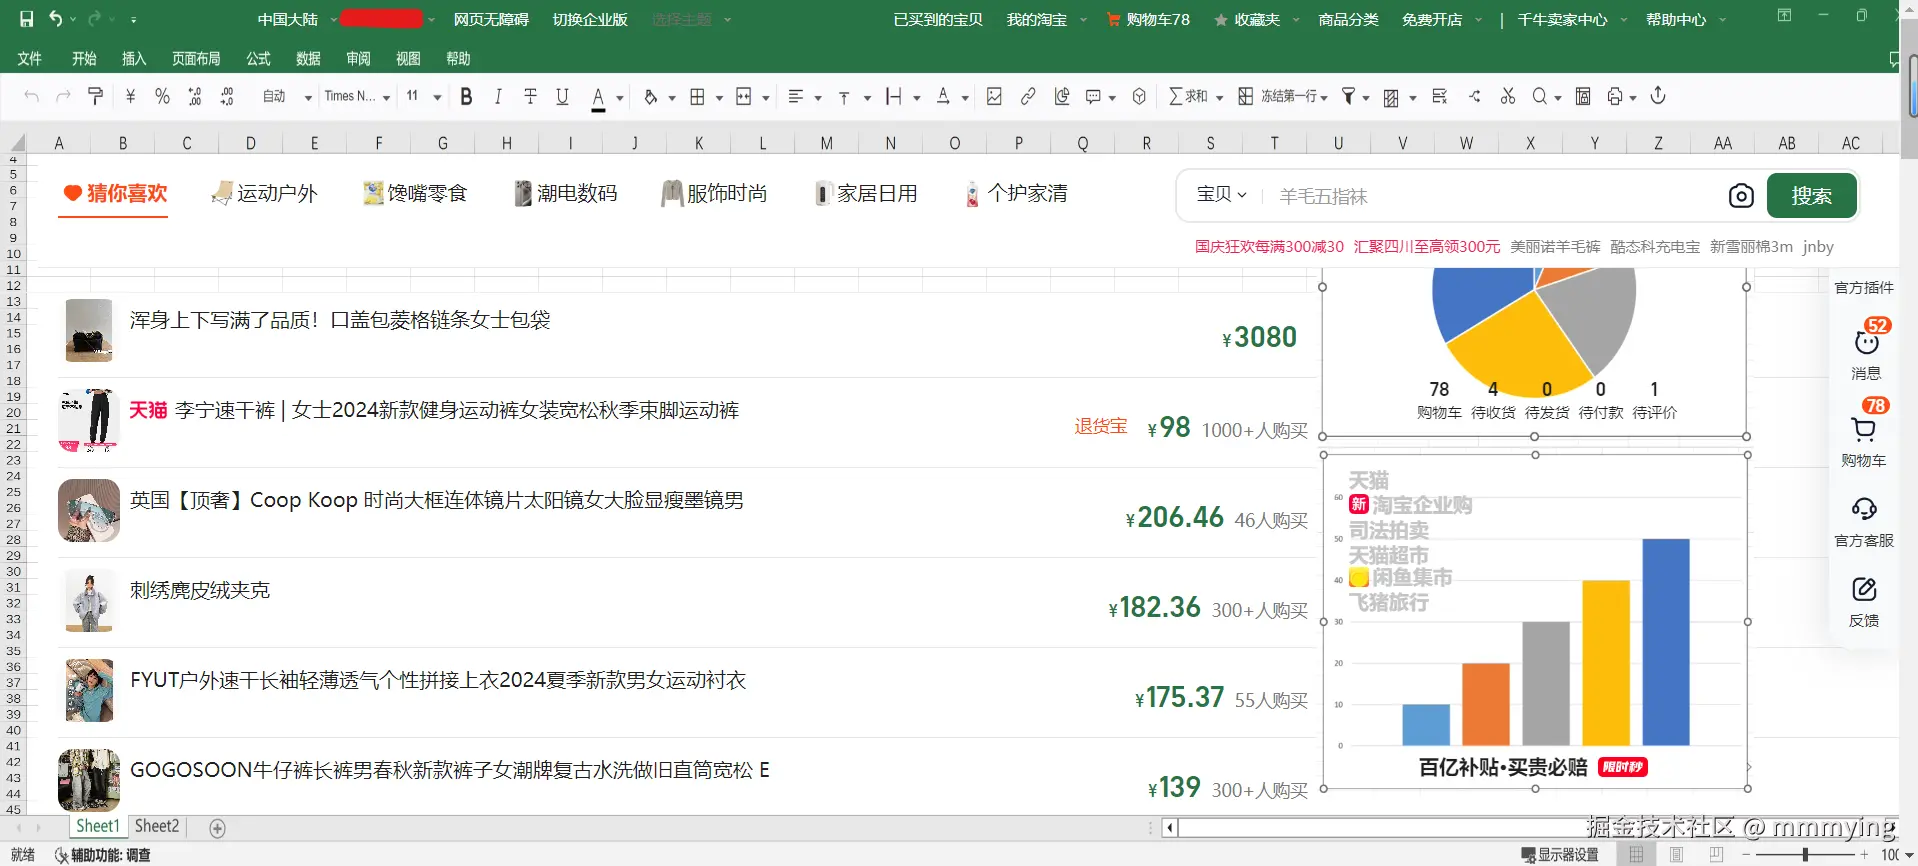
Task: Click the font color black swatch bar
Action: [598, 109]
